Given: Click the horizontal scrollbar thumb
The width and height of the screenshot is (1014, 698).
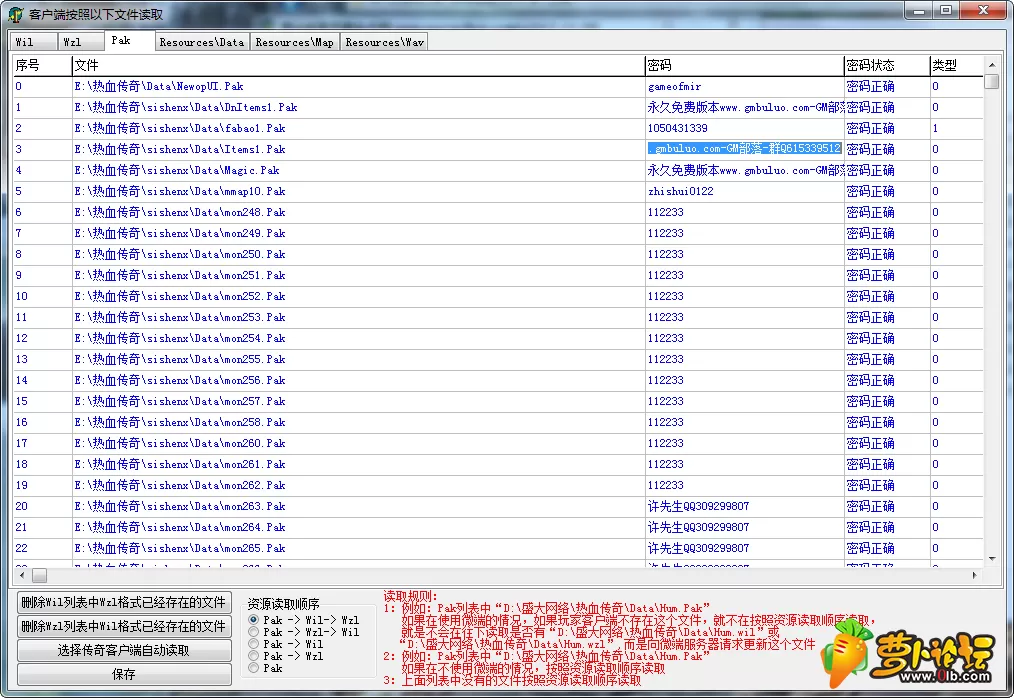Looking at the screenshot, I should (39, 575).
